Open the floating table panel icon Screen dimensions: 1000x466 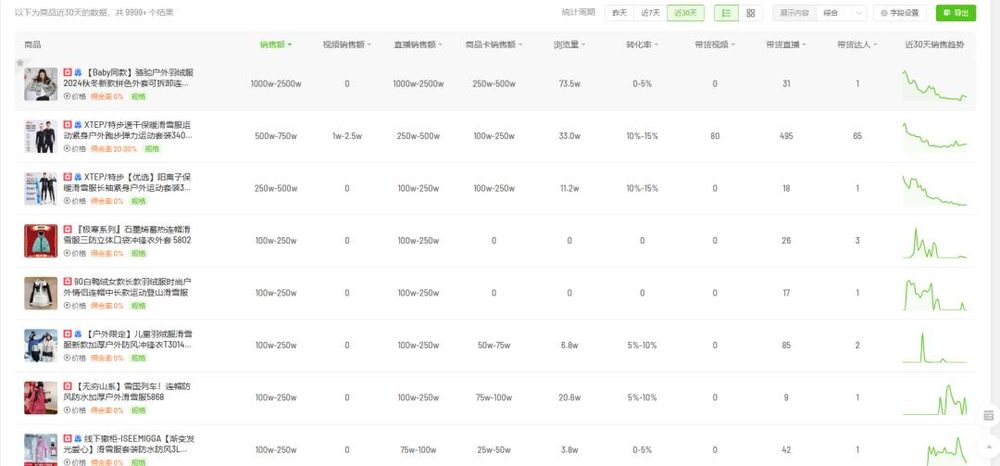tap(988, 415)
